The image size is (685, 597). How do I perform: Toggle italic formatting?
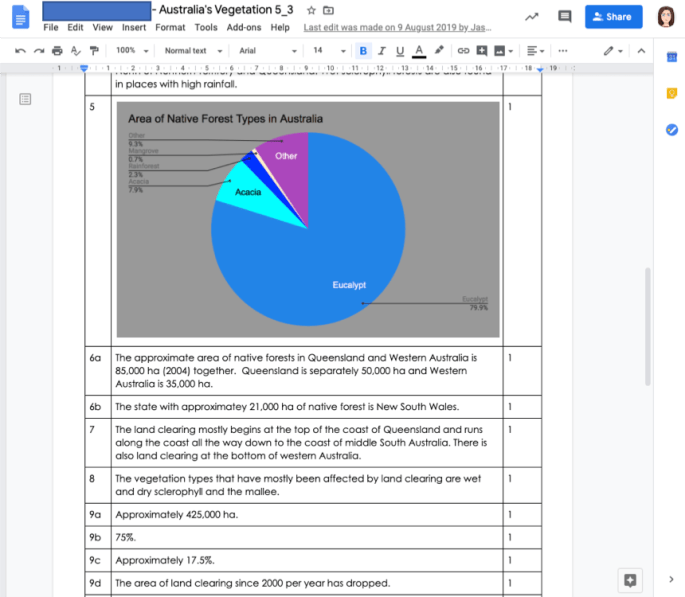click(381, 51)
